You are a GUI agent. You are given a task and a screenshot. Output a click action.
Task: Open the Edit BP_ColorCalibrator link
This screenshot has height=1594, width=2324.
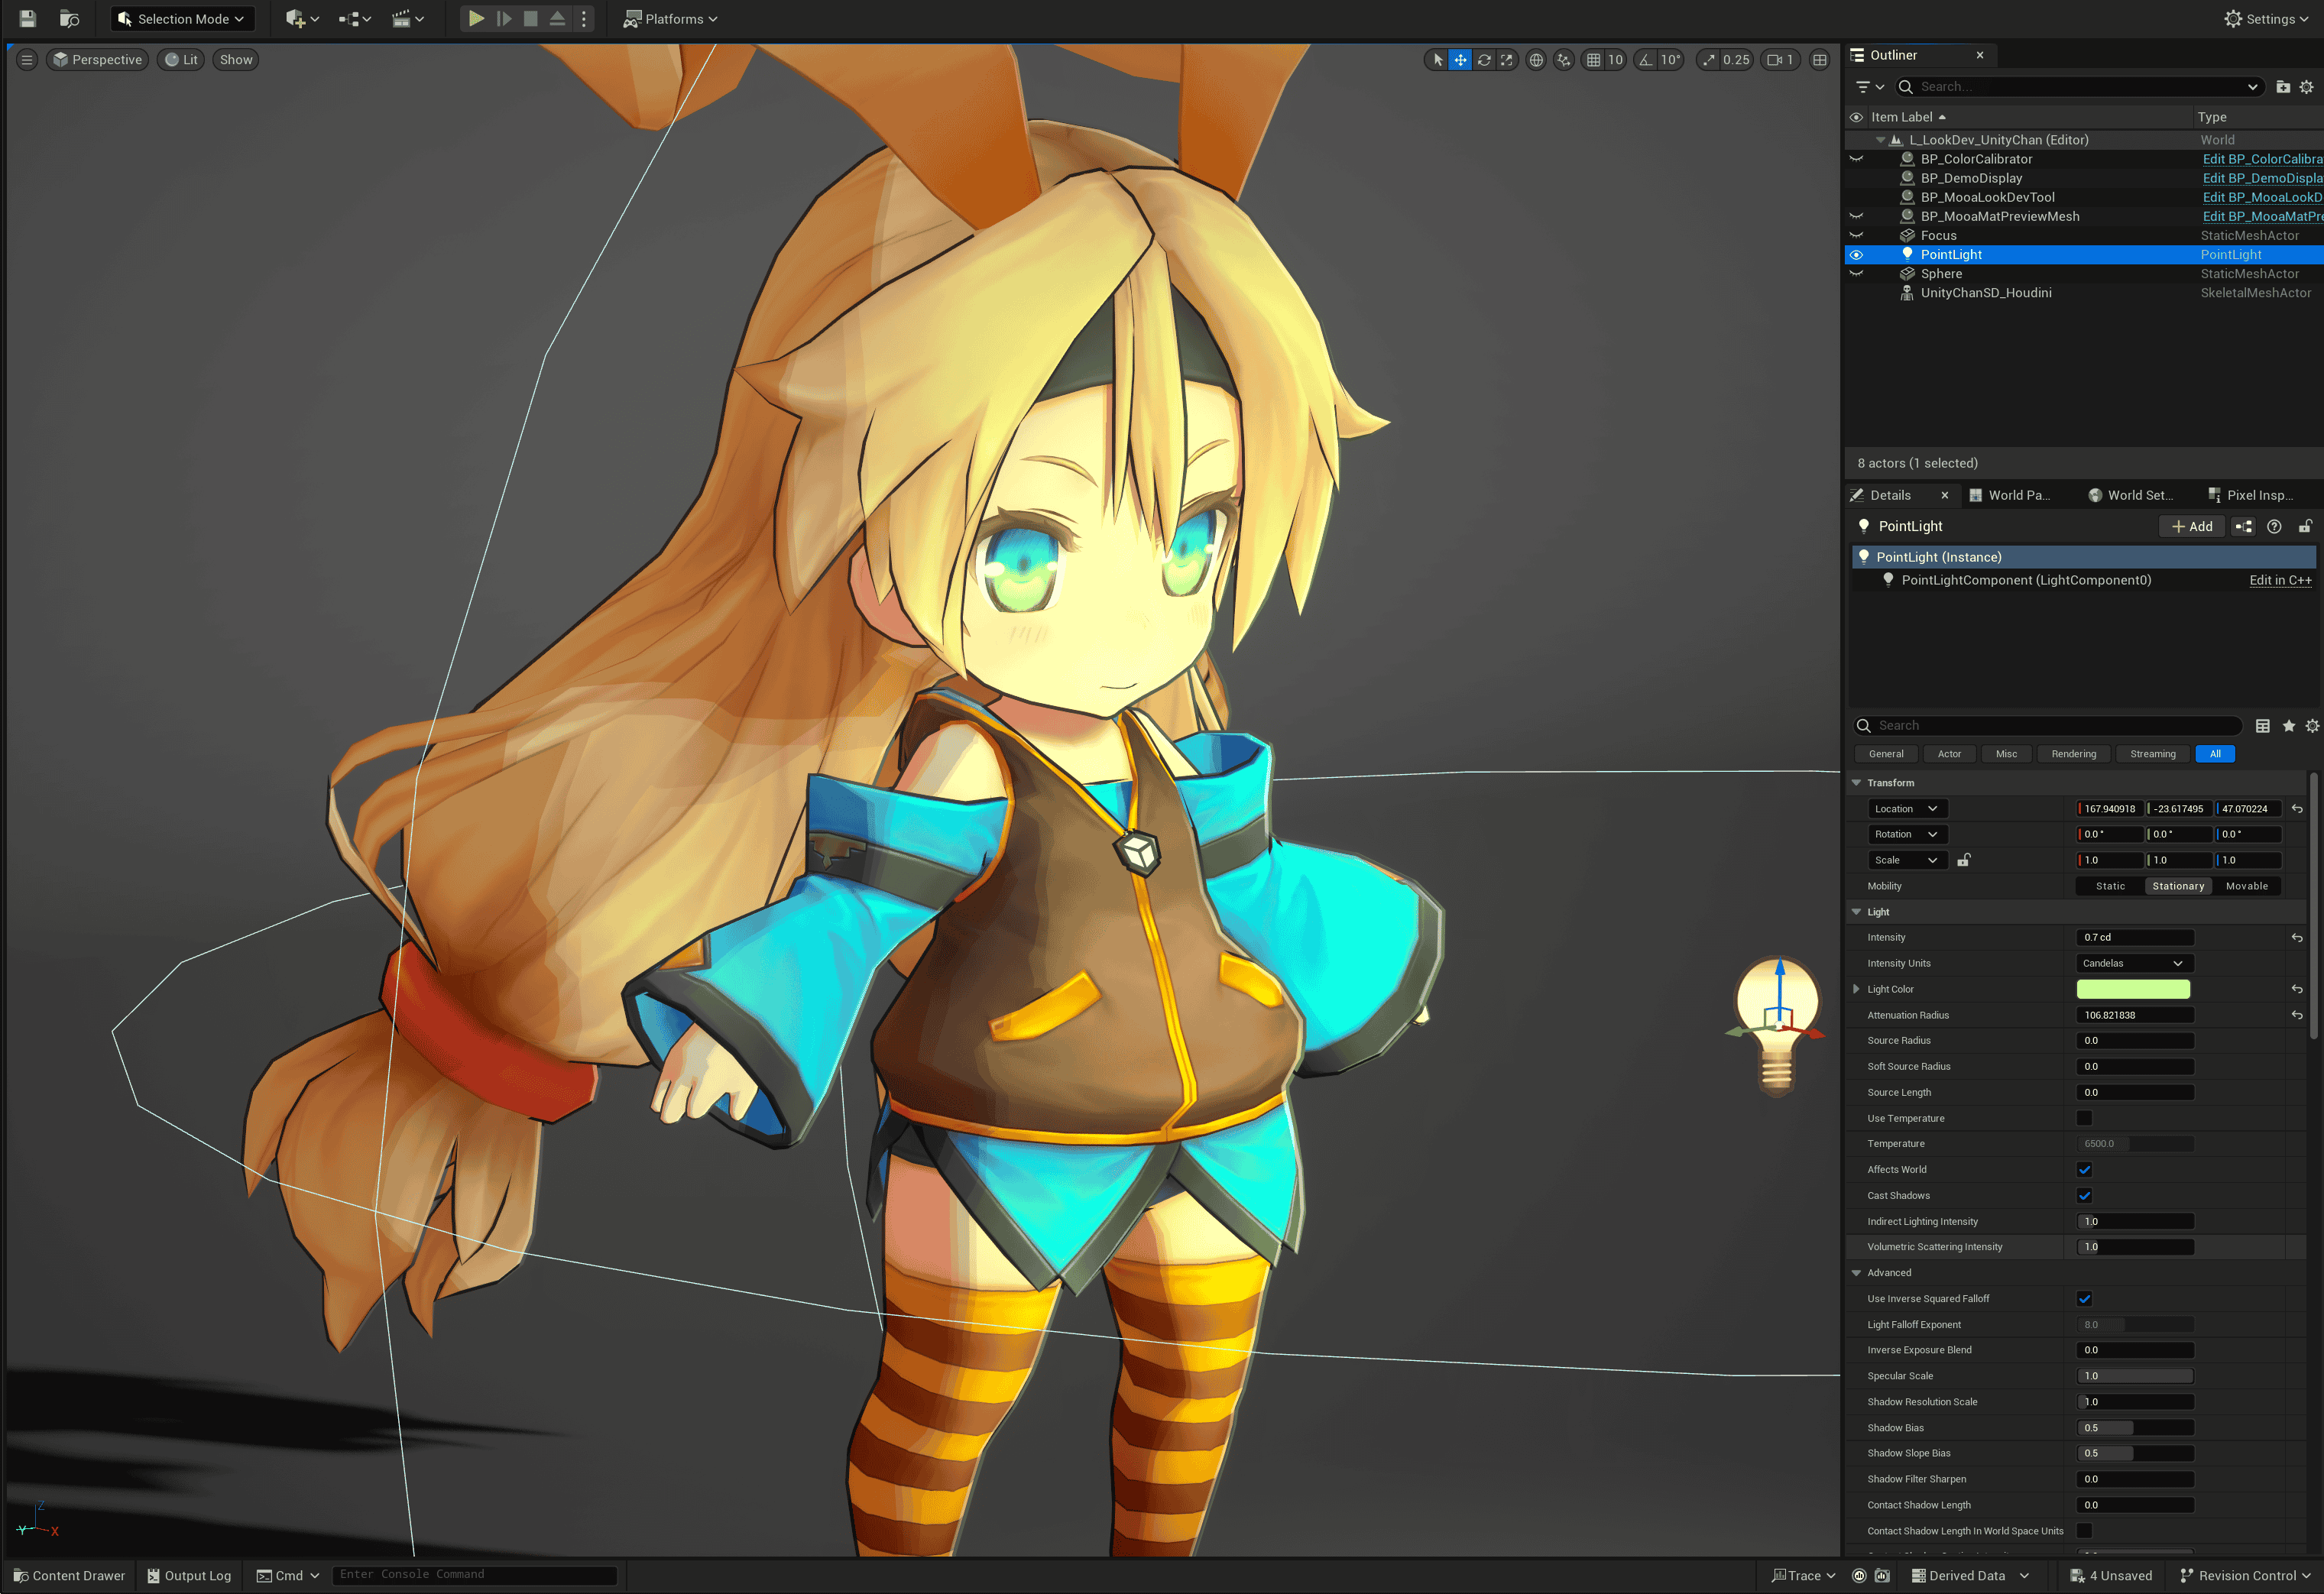pos(2262,159)
